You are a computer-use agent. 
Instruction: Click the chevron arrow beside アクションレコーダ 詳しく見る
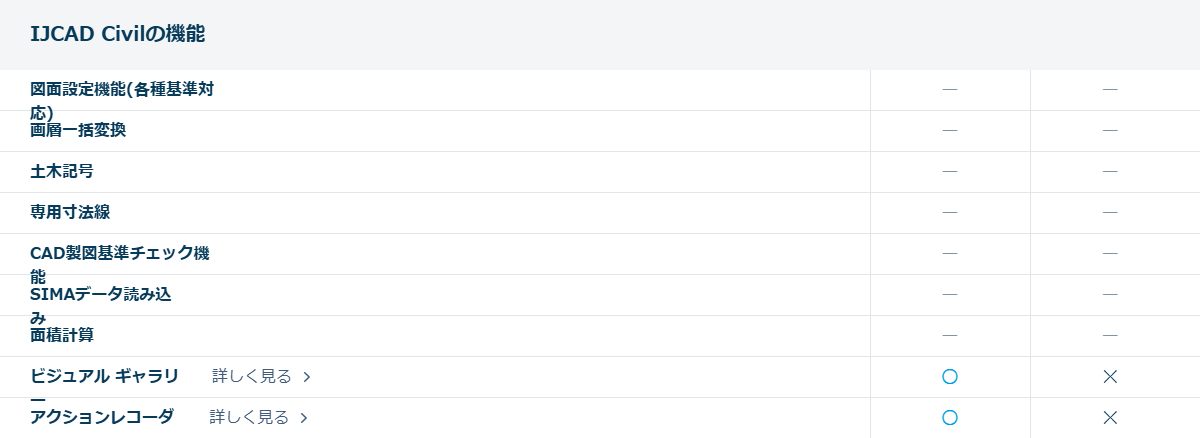tap(304, 418)
